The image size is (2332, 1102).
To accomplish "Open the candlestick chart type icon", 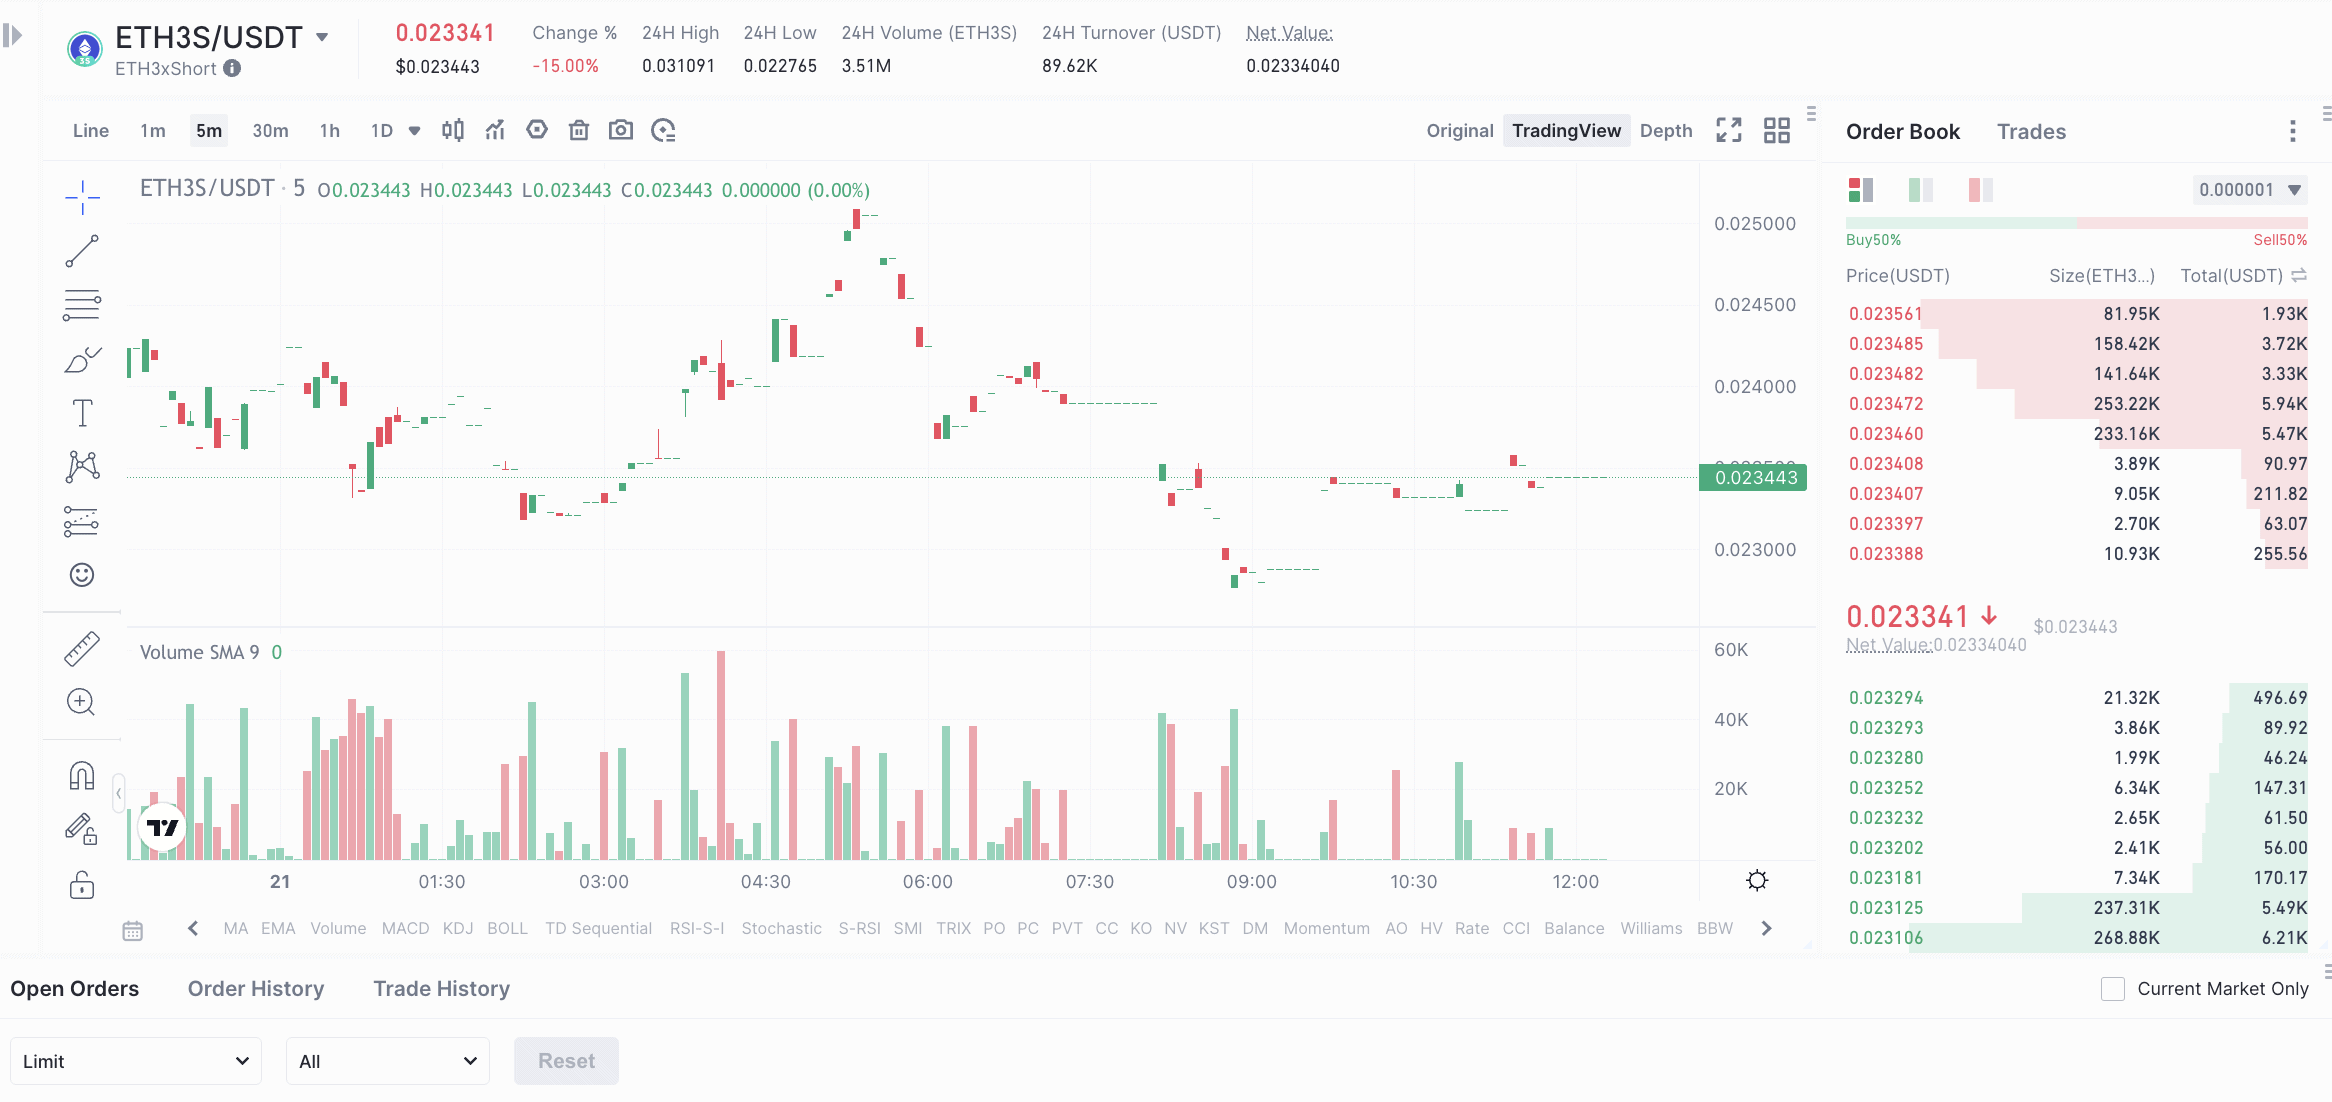I will [453, 130].
